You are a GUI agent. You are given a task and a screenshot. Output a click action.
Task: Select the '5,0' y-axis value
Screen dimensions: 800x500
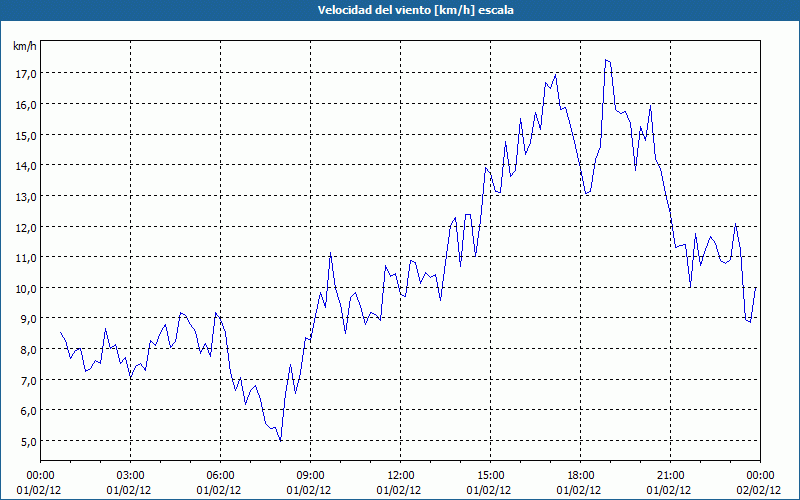(x=28, y=441)
